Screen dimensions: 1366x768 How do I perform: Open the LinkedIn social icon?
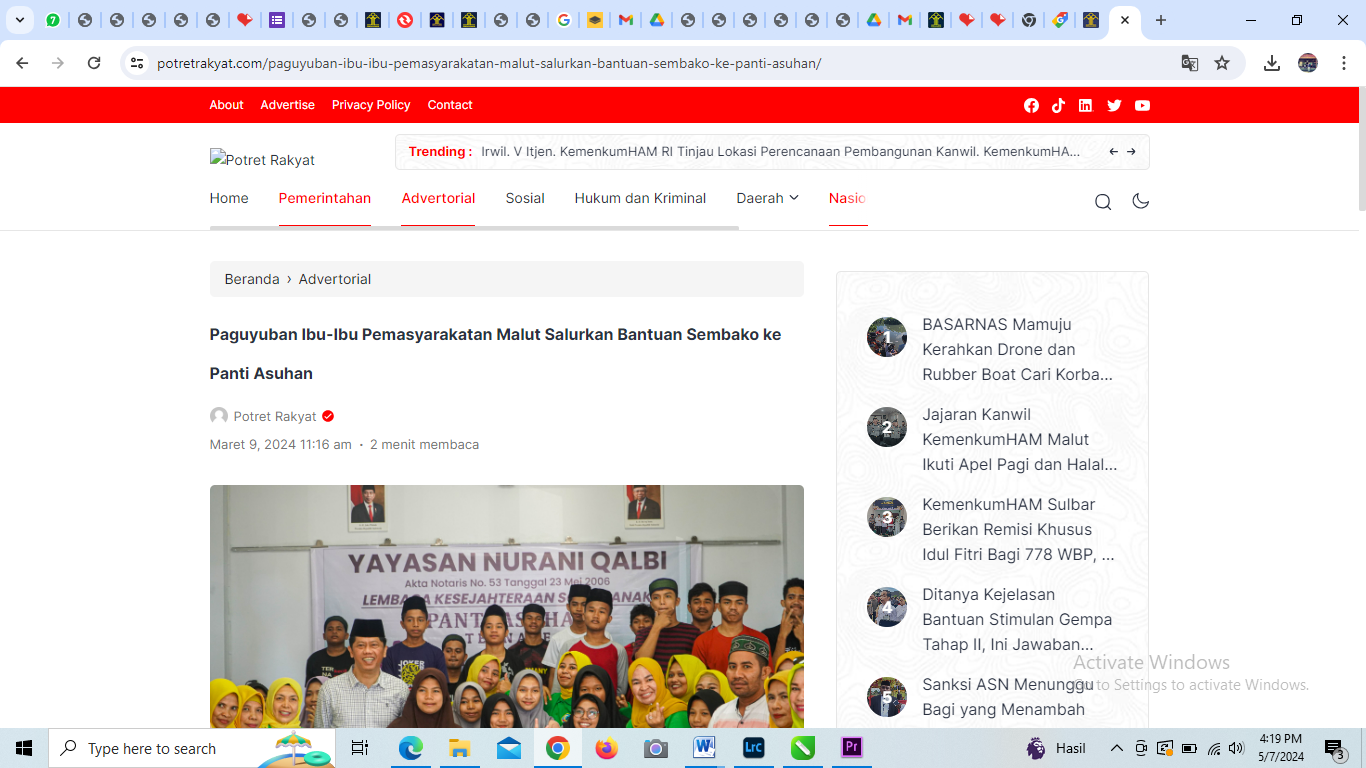click(x=1085, y=105)
